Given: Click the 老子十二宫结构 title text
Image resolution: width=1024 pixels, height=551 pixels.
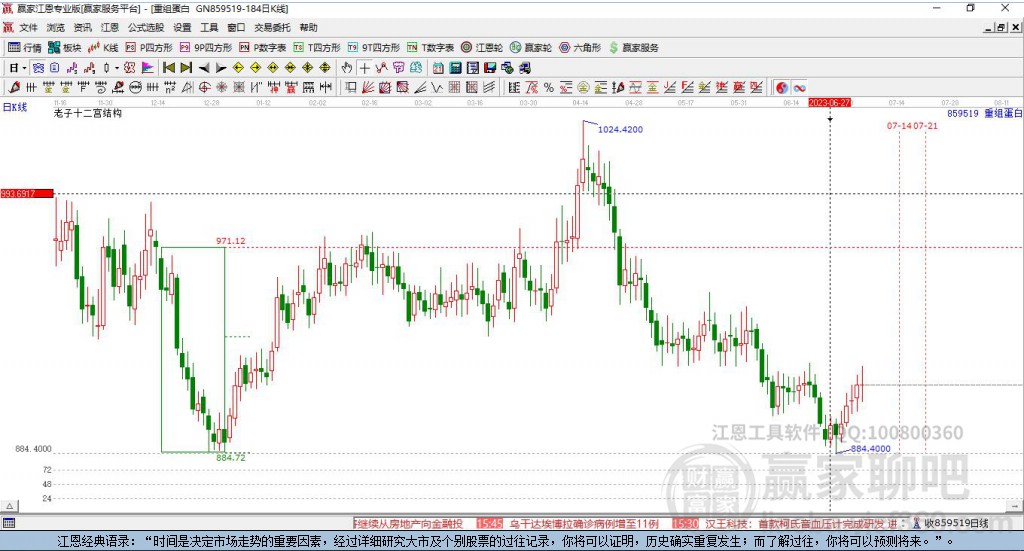Looking at the screenshot, I should click(x=88, y=114).
